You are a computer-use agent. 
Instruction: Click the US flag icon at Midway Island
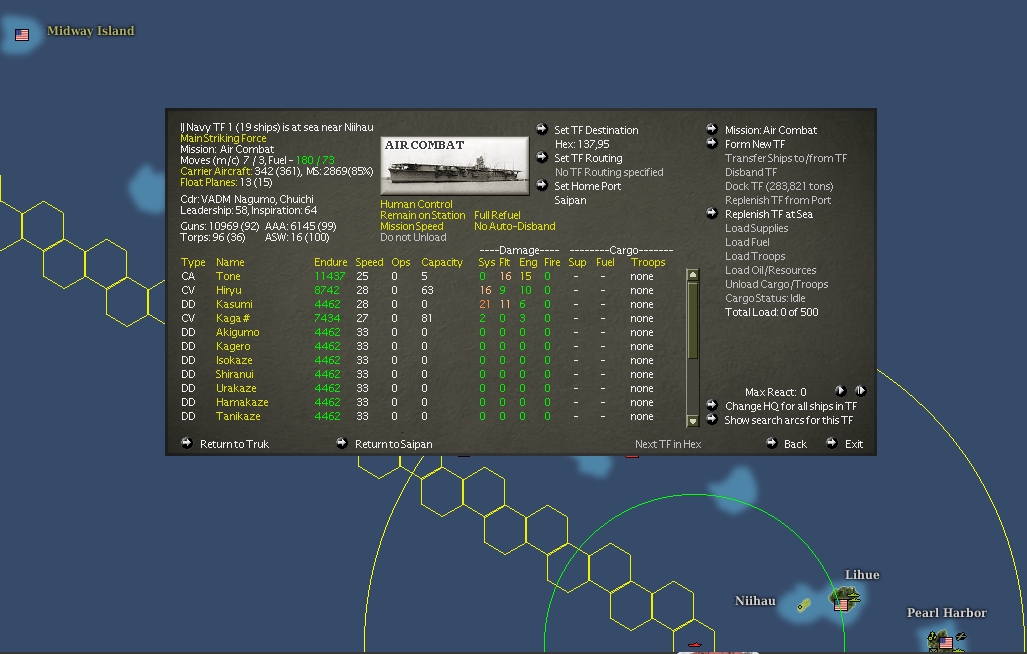22,35
